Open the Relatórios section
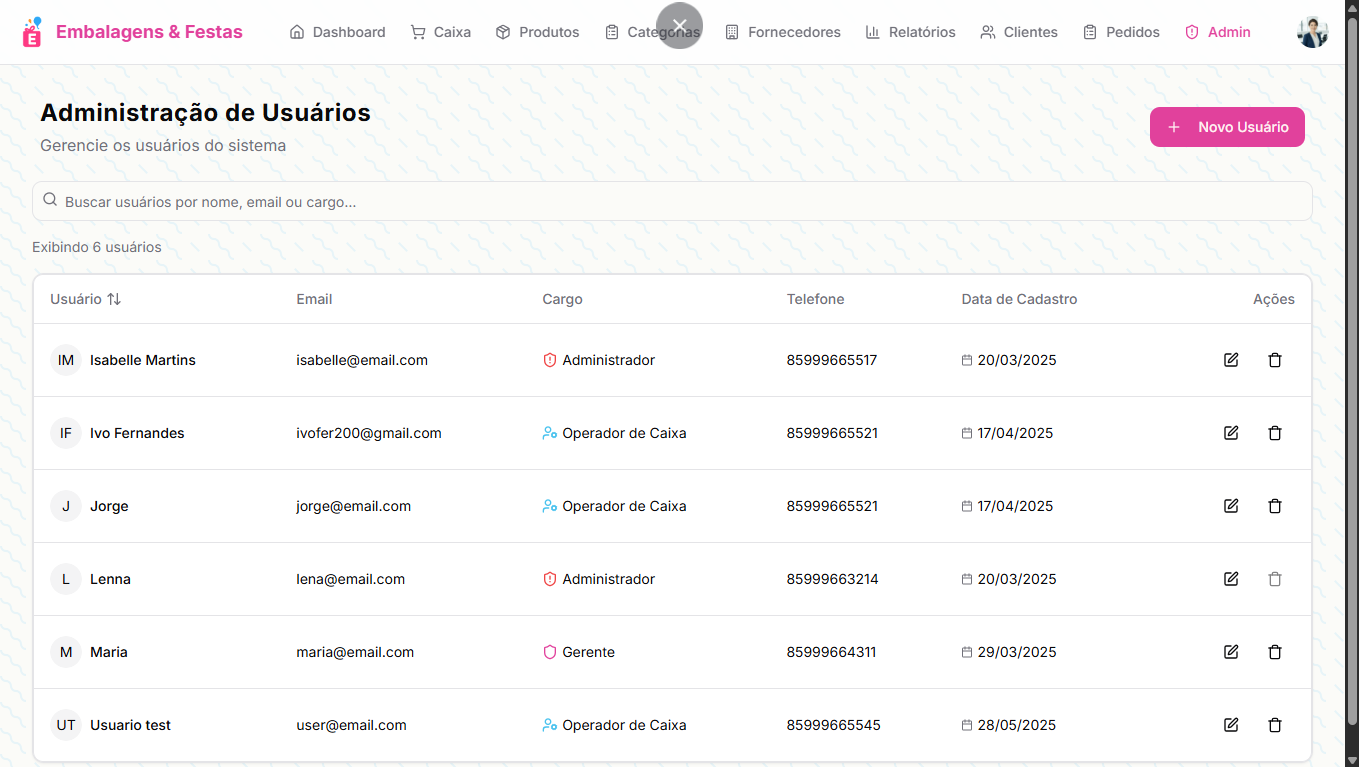The width and height of the screenshot is (1359, 767). click(910, 32)
